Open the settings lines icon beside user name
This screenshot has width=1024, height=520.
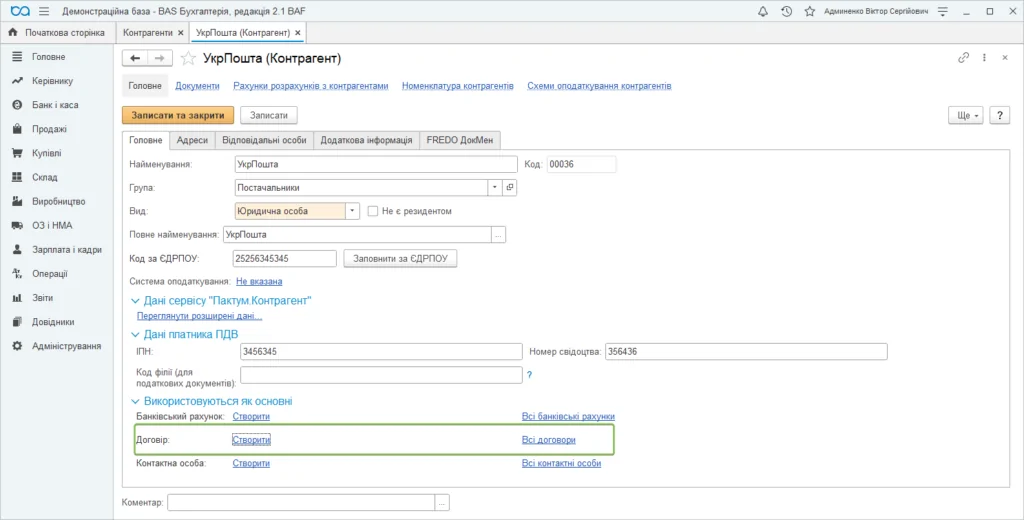click(942, 11)
